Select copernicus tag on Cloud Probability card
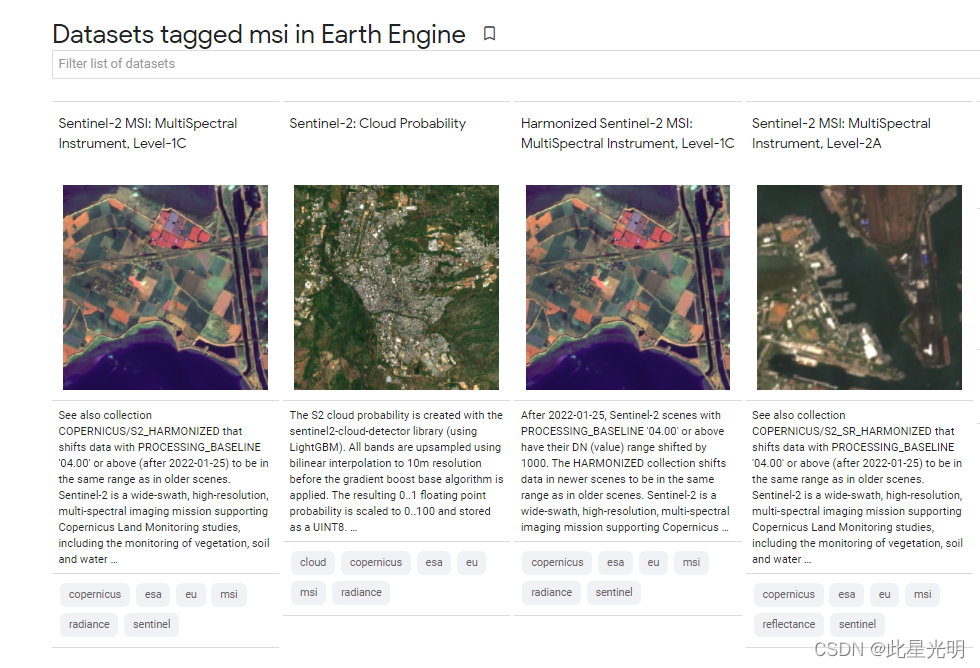This screenshot has height=668, width=980. coord(376,562)
